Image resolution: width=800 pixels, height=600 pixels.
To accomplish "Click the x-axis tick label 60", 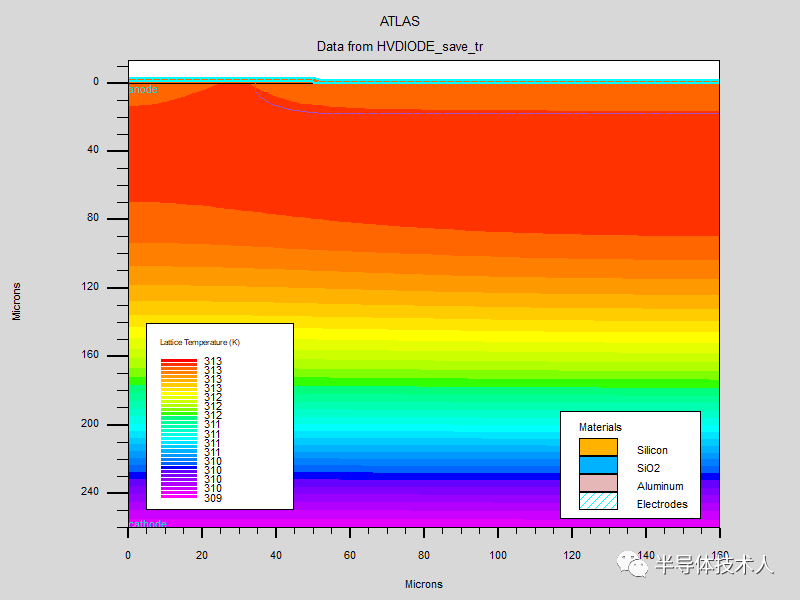I will tap(349, 555).
